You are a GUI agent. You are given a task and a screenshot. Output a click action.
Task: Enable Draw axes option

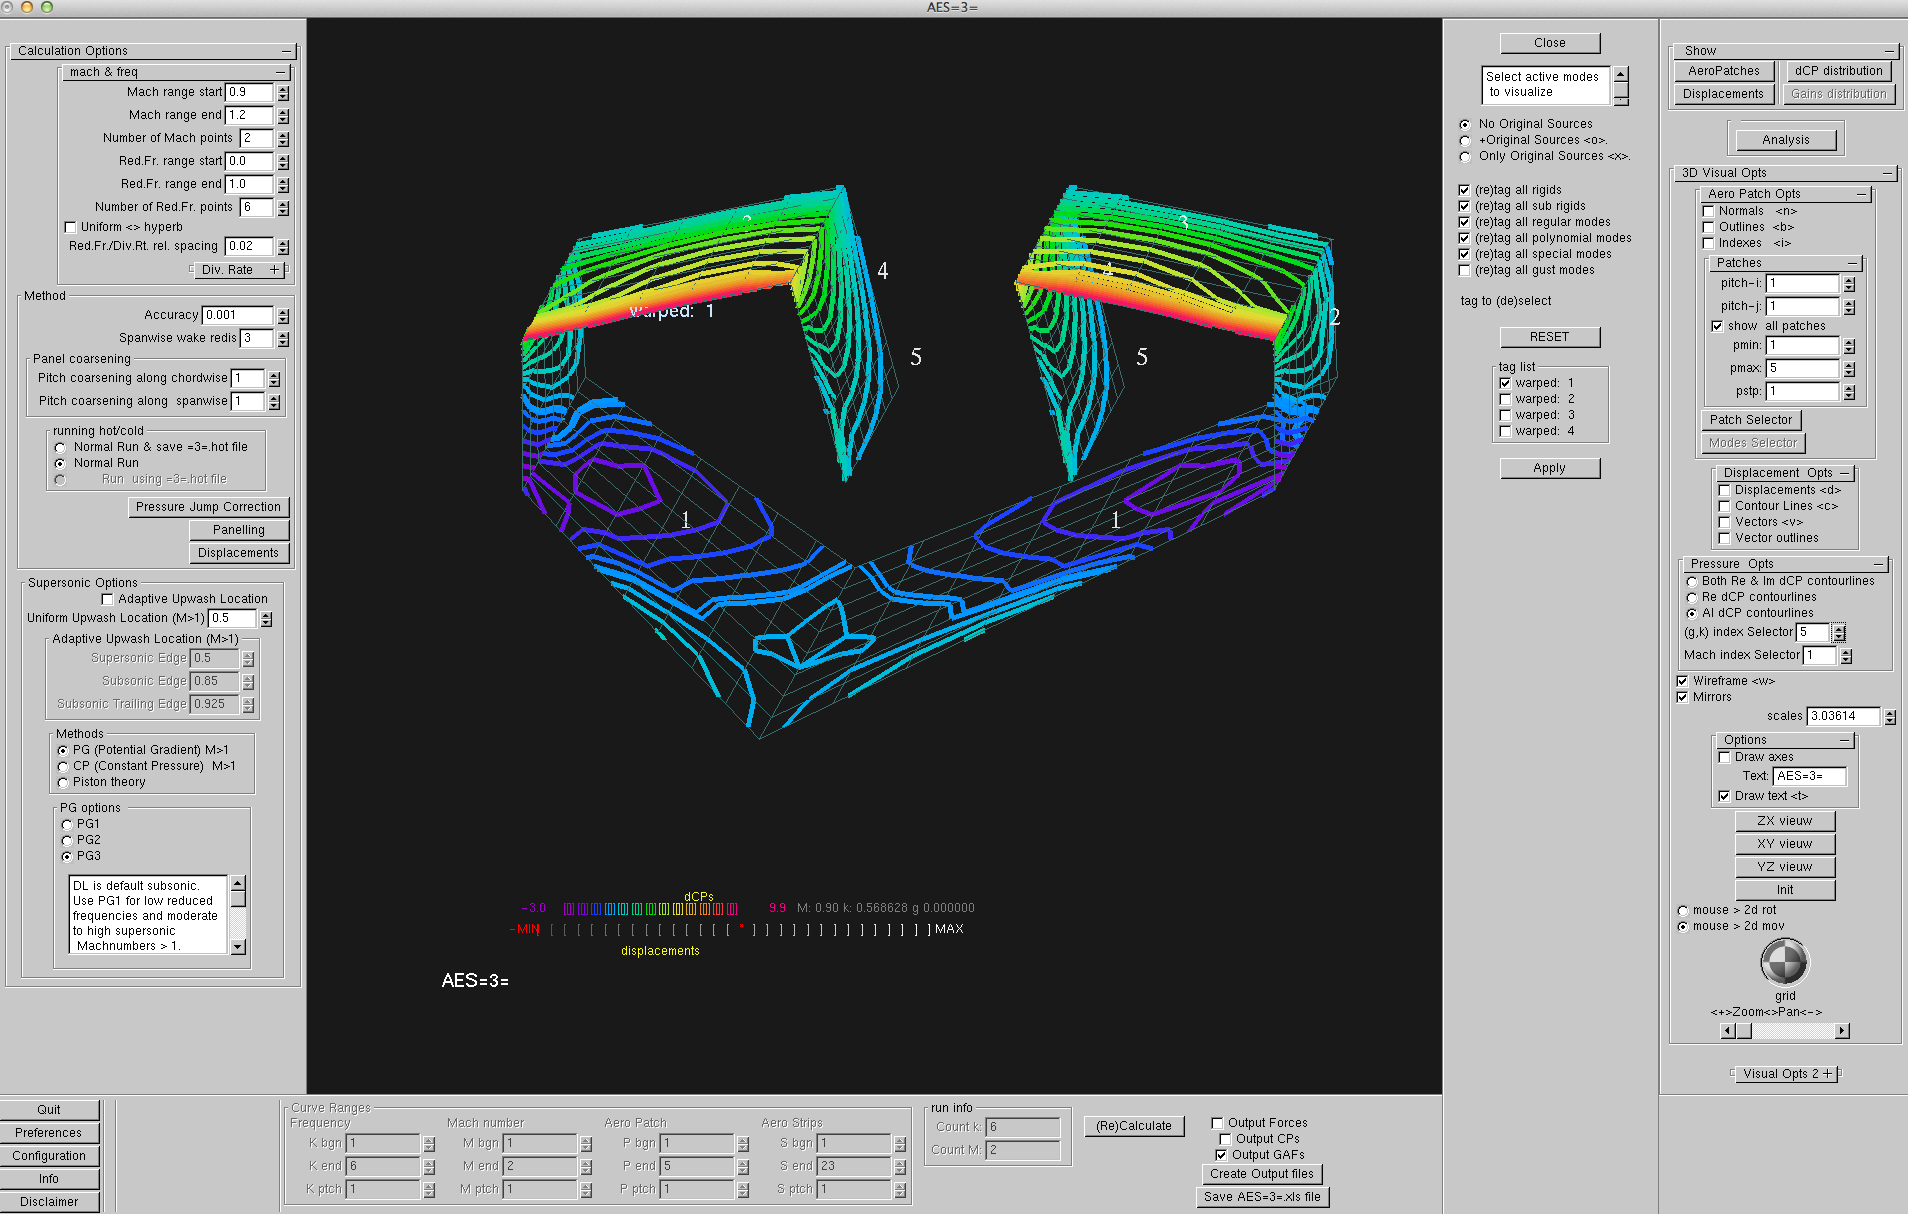pyautogui.click(x=1724, y=757)
